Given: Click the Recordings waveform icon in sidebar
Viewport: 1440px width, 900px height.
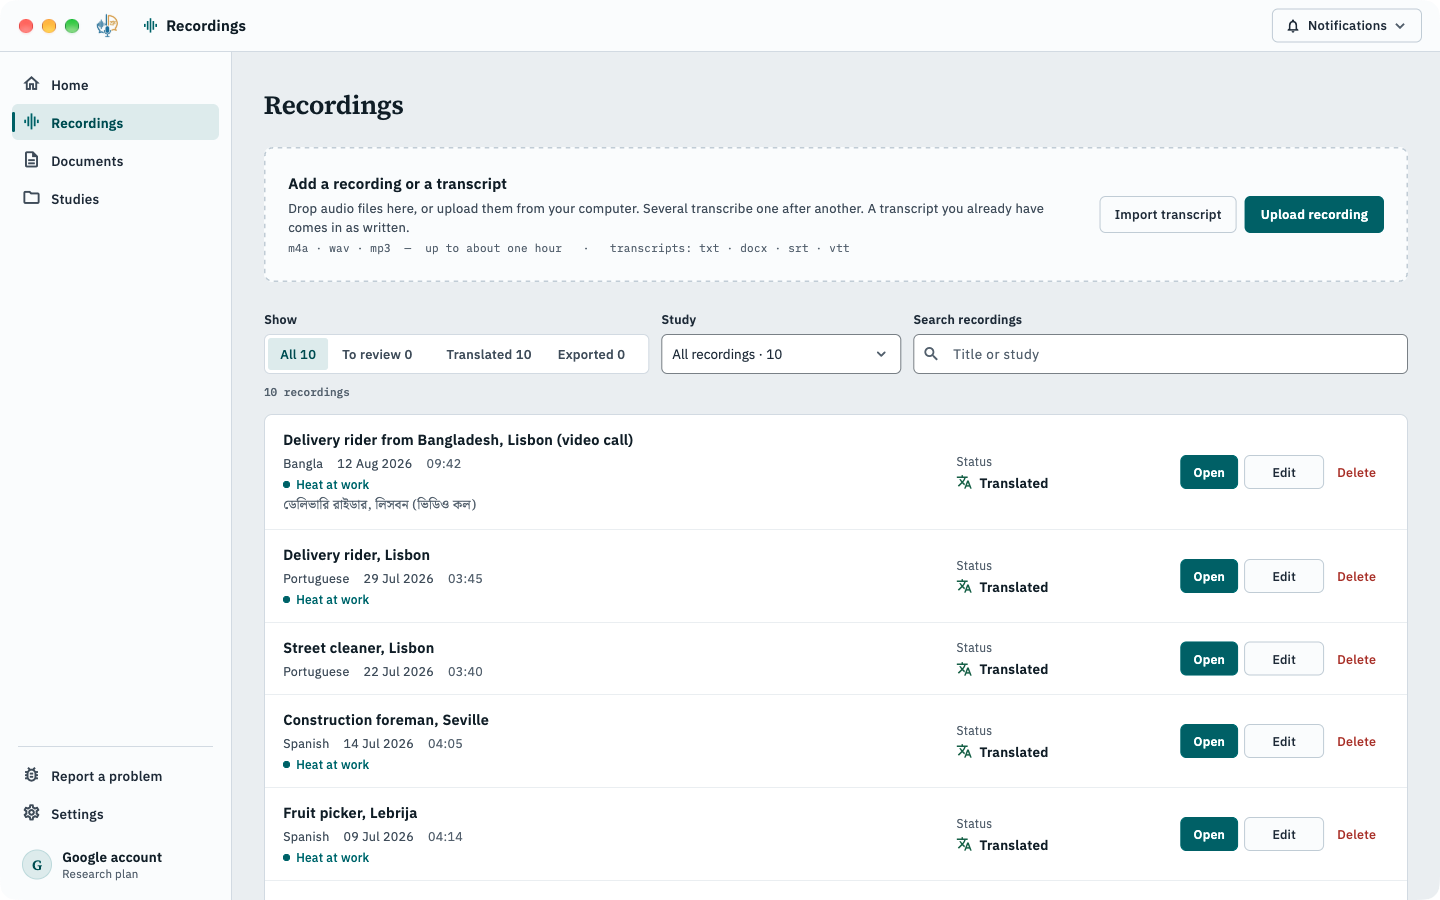Looking at the screenshot, I should (x=32, y=122).
